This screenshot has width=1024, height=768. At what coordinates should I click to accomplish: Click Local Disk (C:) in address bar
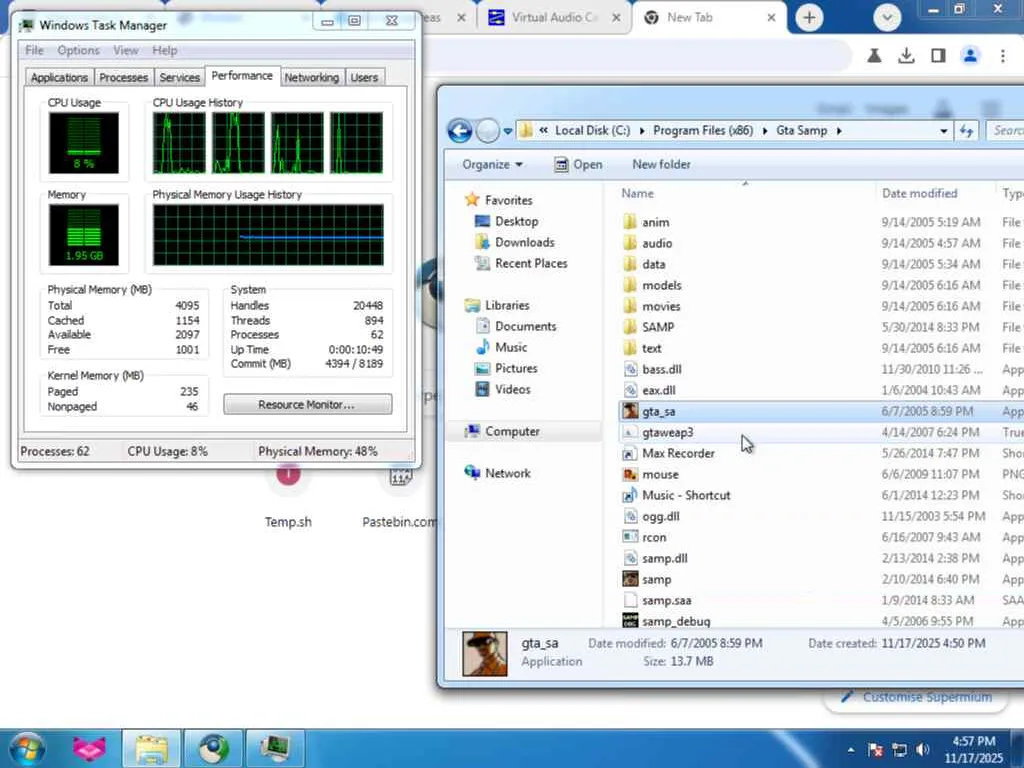point(592,131)
